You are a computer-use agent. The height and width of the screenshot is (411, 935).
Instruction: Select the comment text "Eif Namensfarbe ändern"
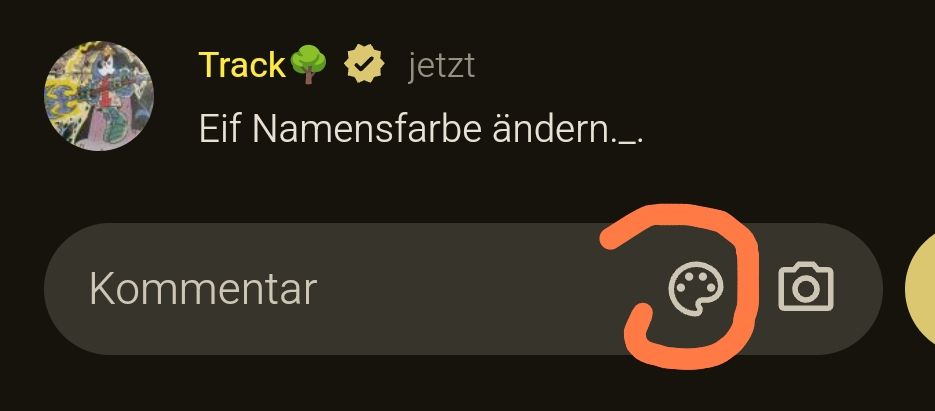[417, 128]
